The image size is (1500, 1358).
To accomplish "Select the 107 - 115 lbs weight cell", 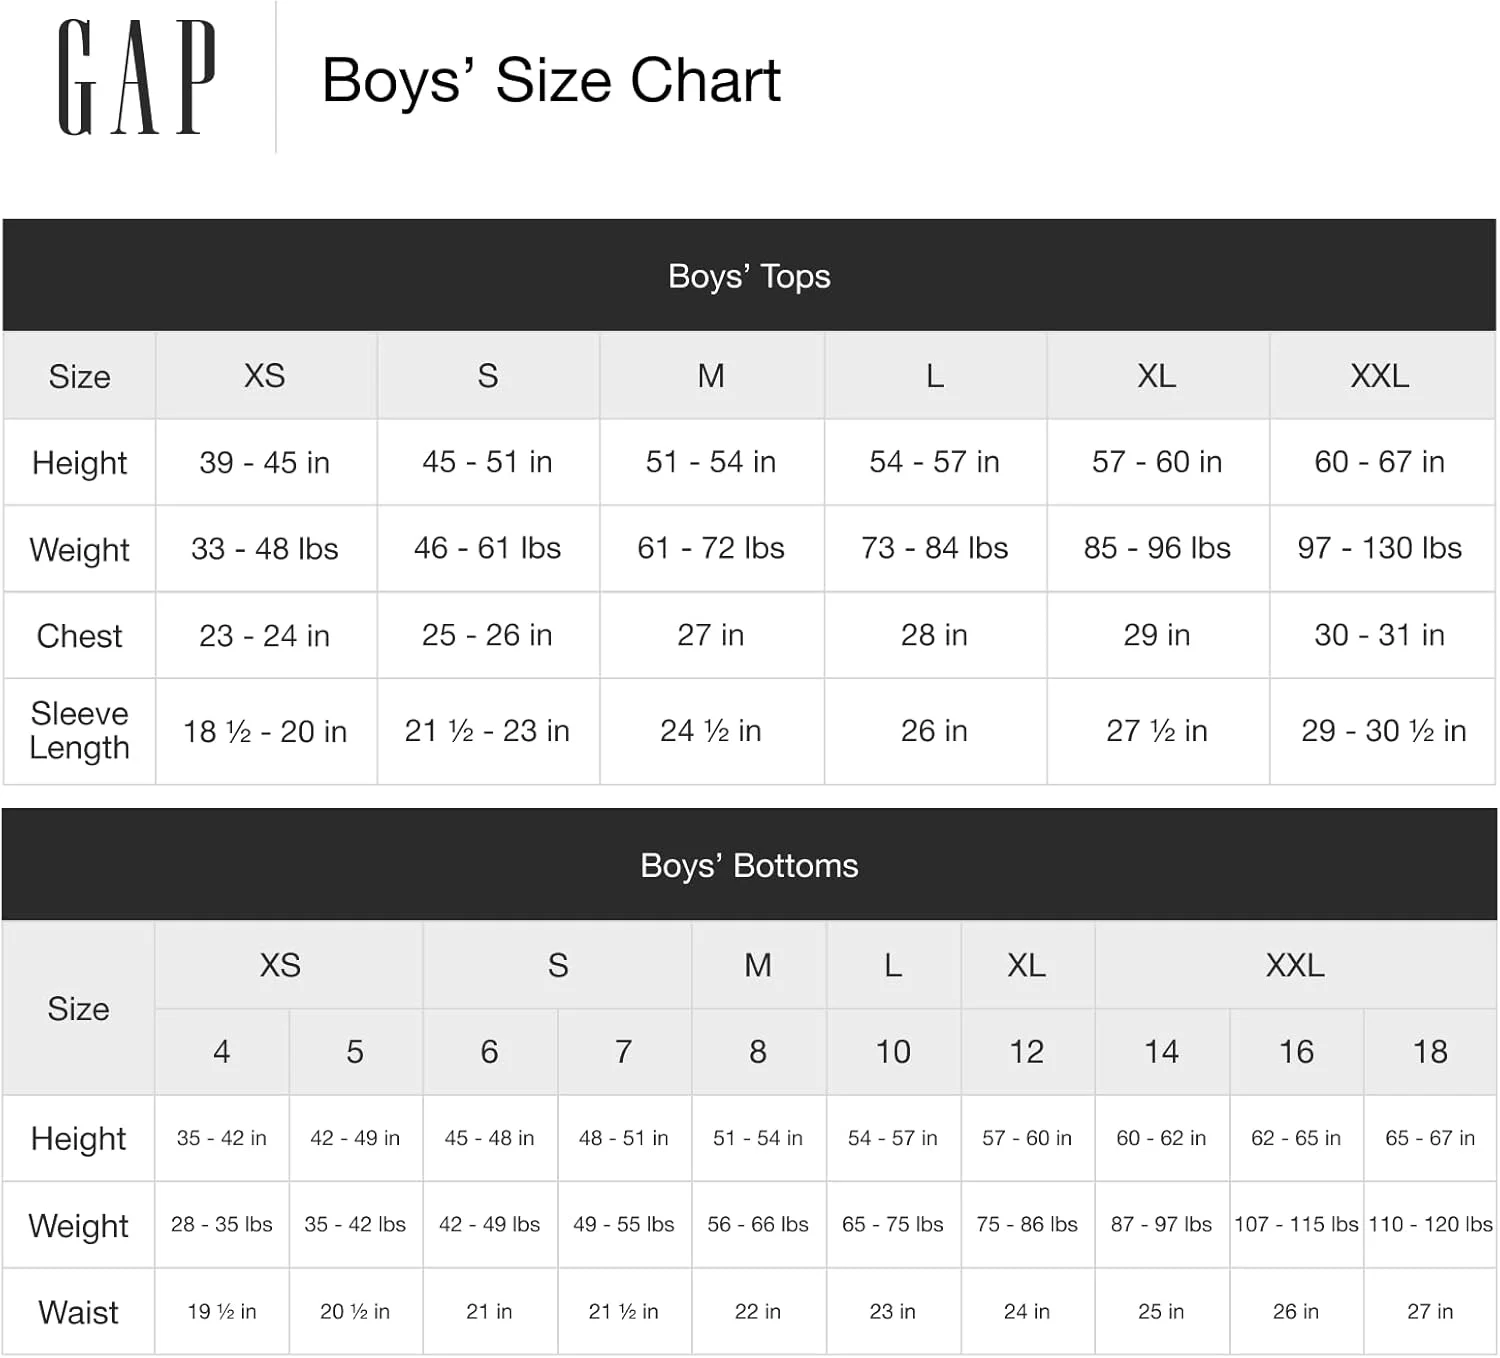I will point(1296,1225).
